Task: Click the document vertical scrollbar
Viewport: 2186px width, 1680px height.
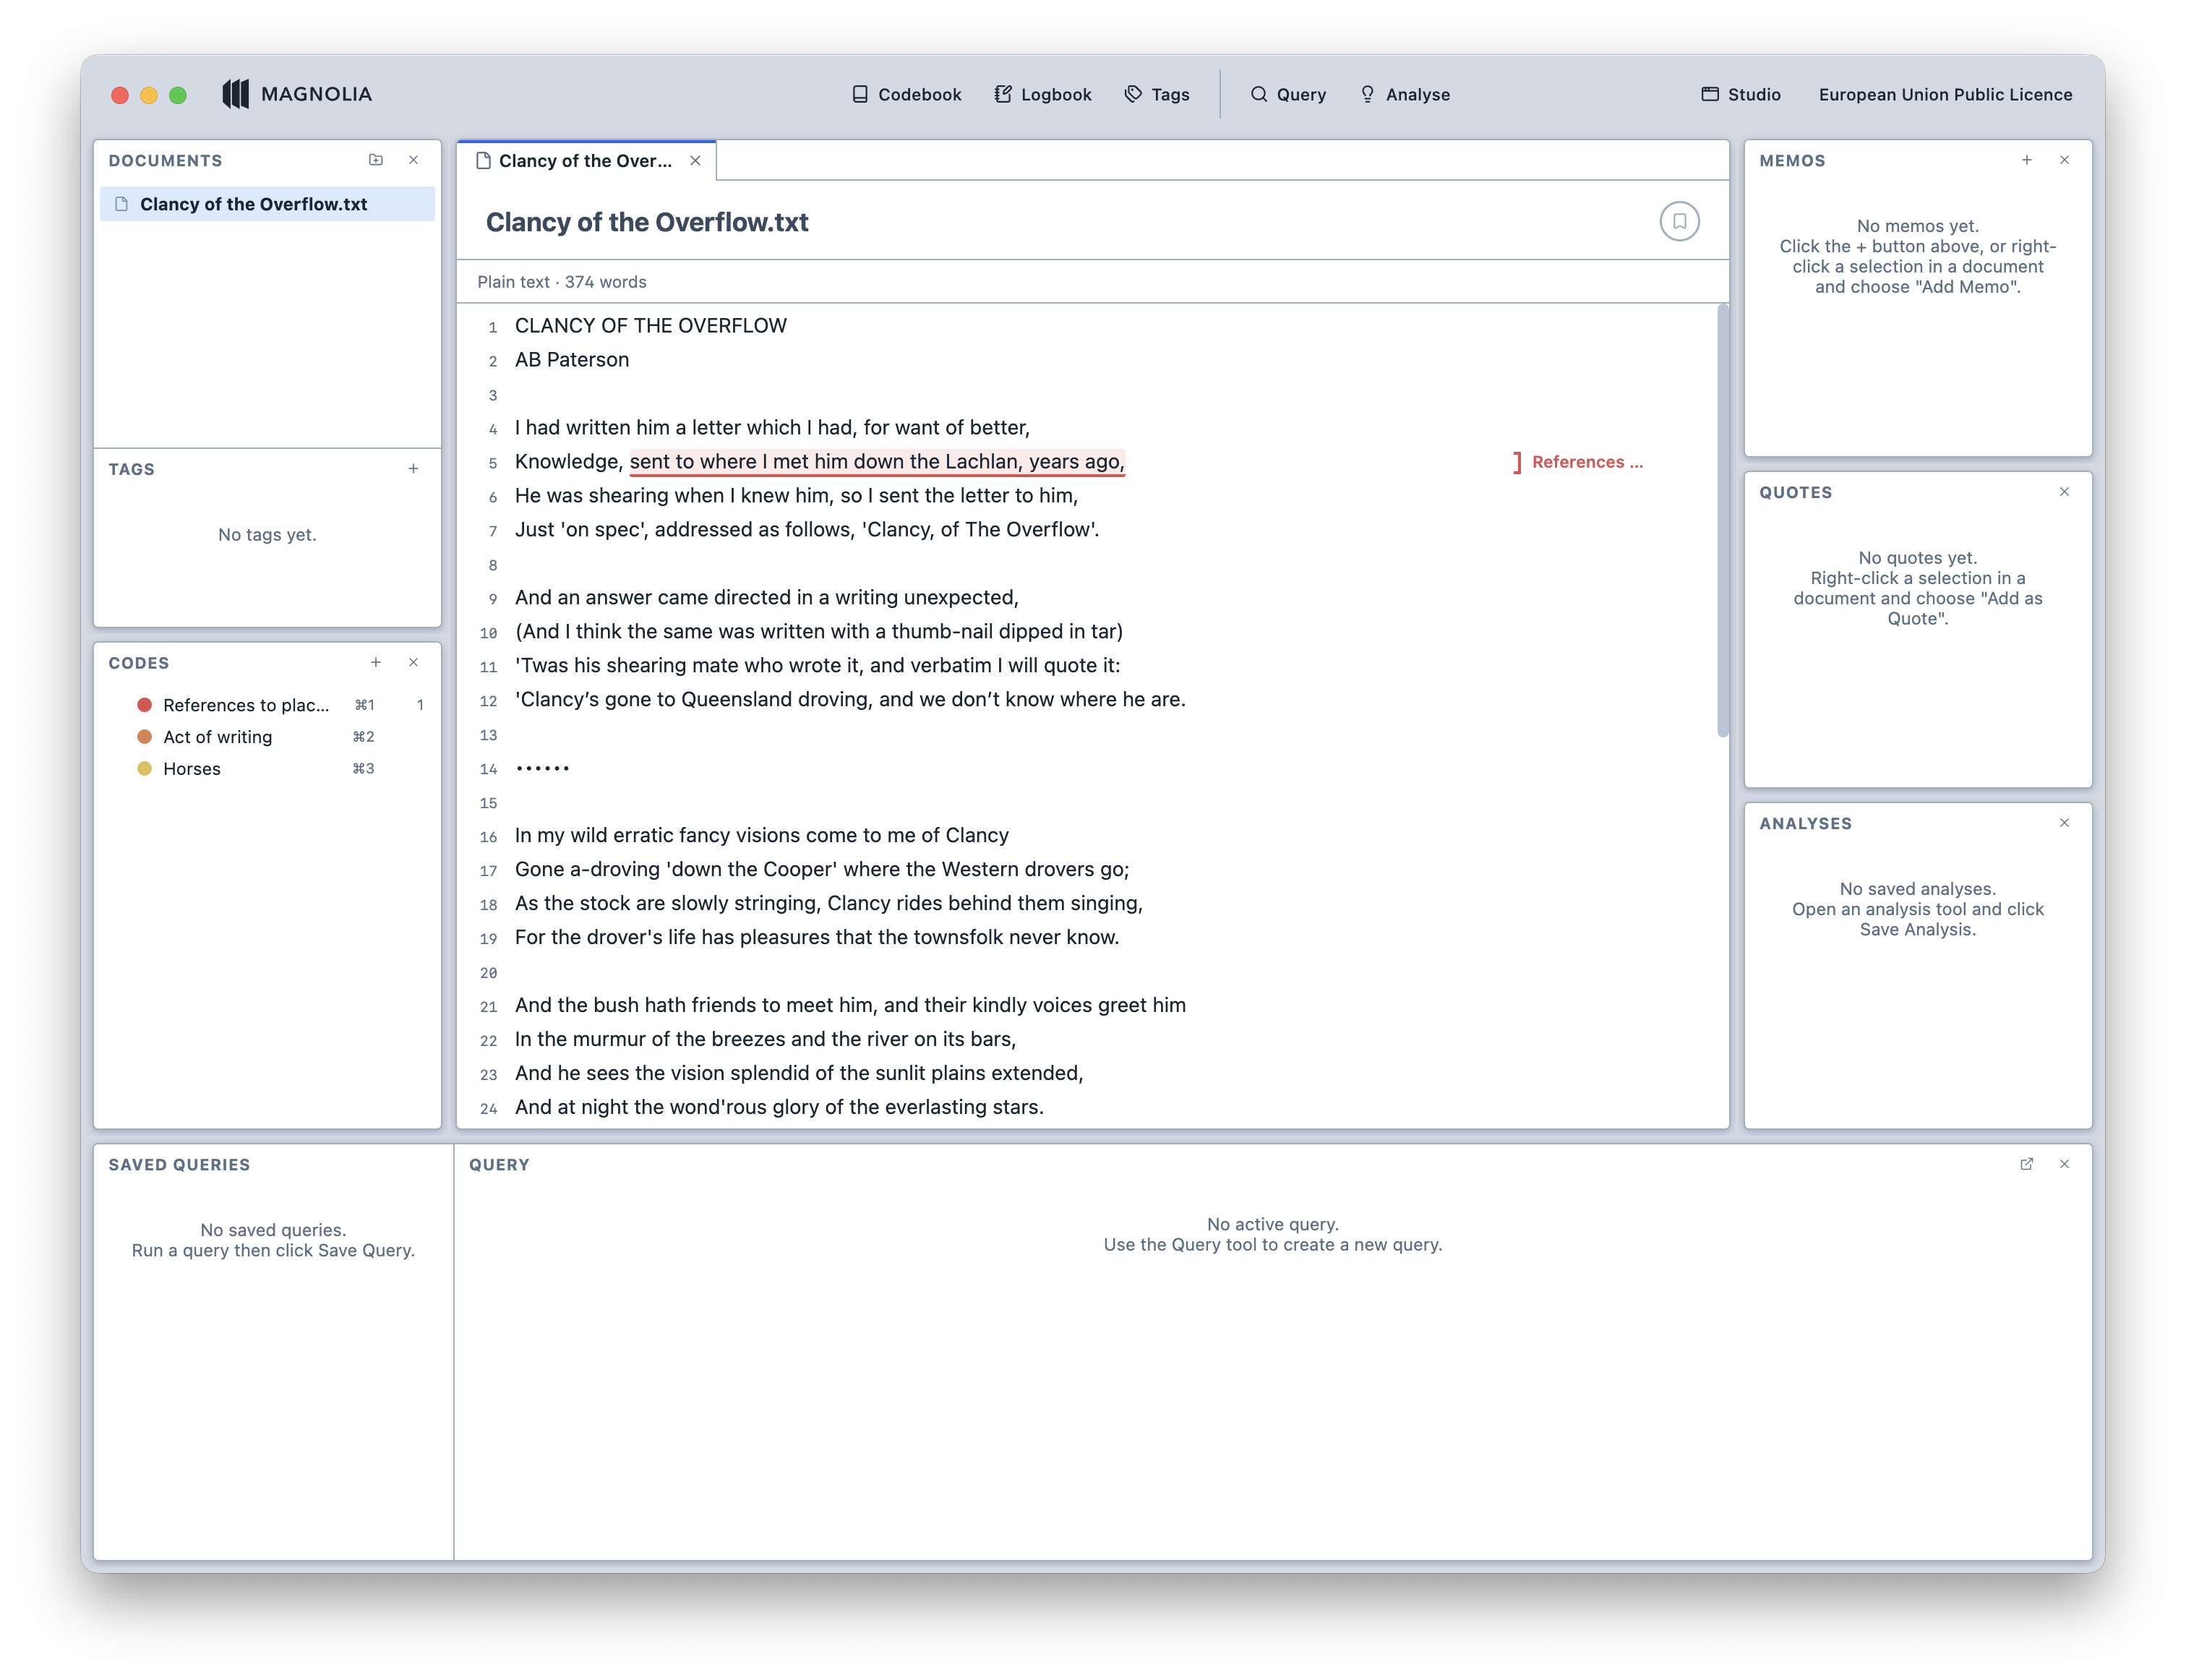Action: click(x=1722, y=520)
